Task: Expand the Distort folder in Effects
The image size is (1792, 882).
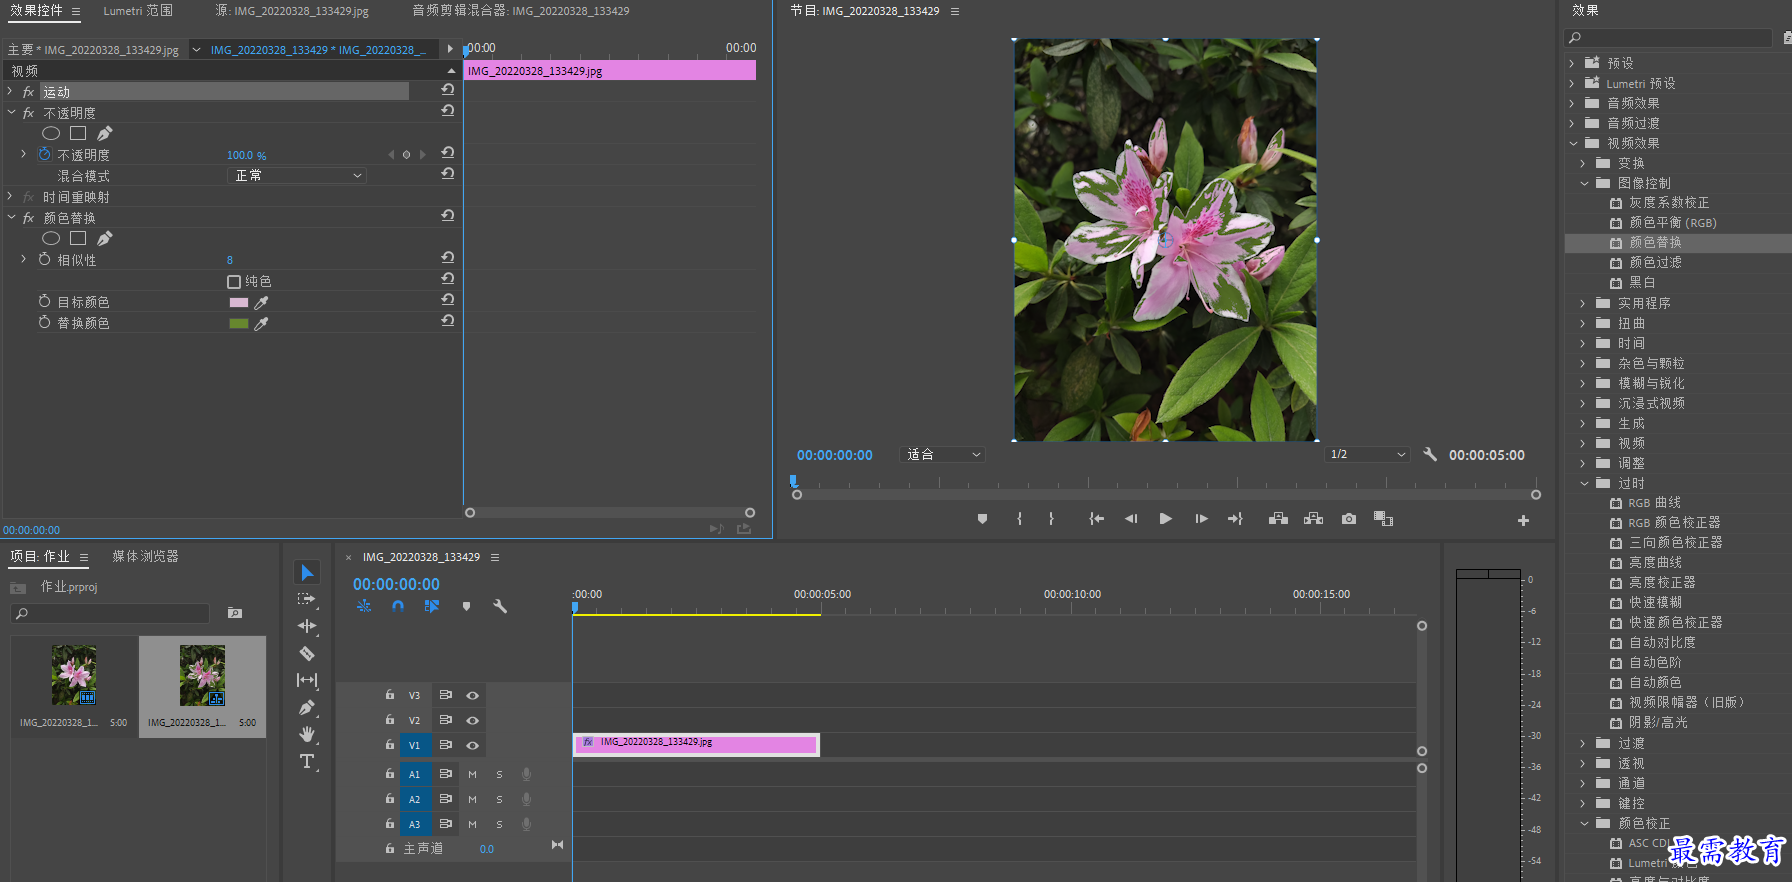Action: [1583, 323]
